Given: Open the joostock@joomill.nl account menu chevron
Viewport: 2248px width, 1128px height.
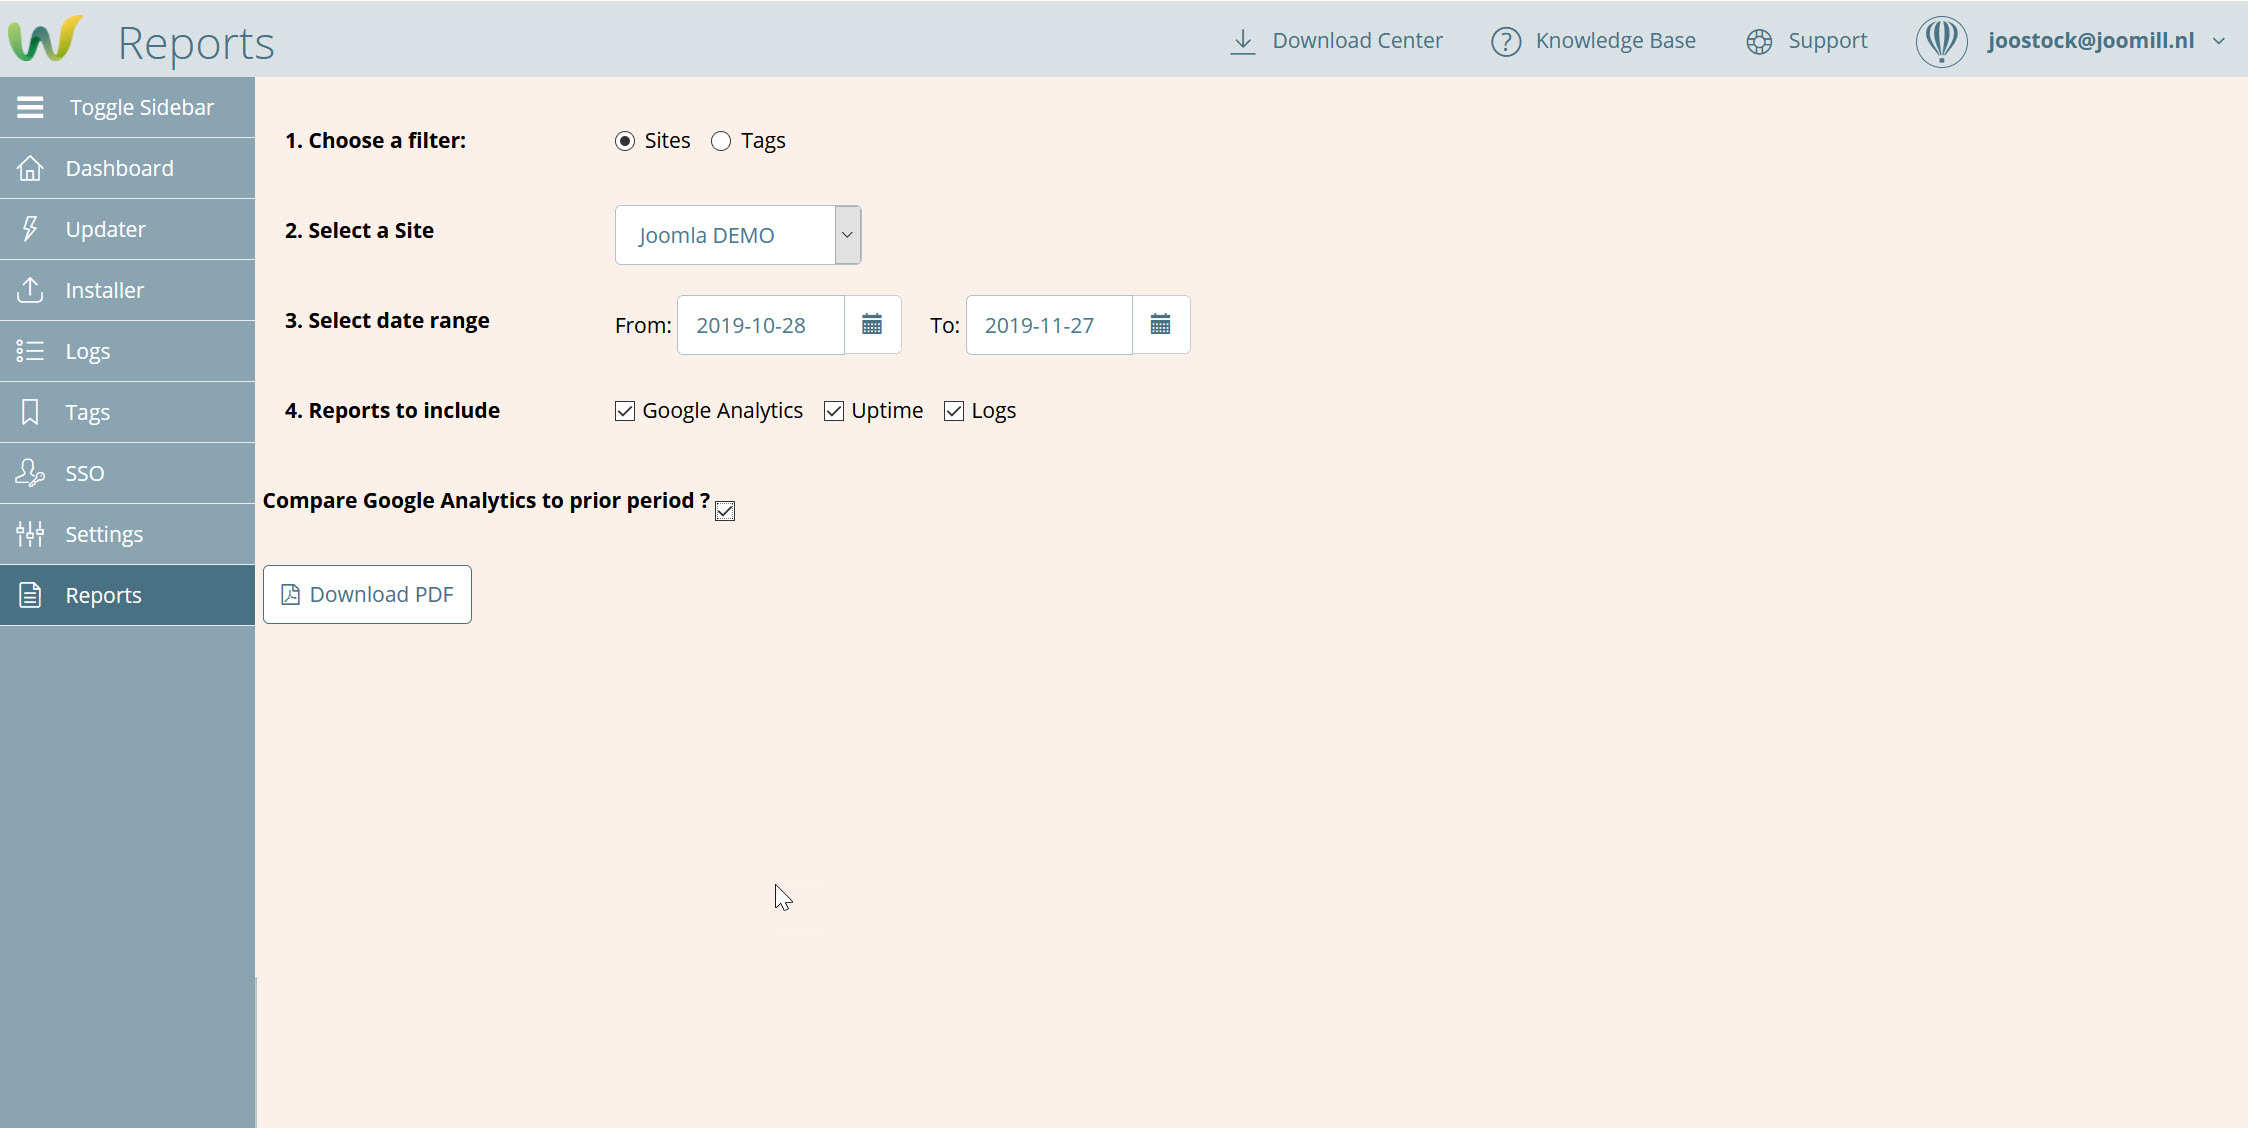Looking at the screenshot, I should pos(2218,41).
